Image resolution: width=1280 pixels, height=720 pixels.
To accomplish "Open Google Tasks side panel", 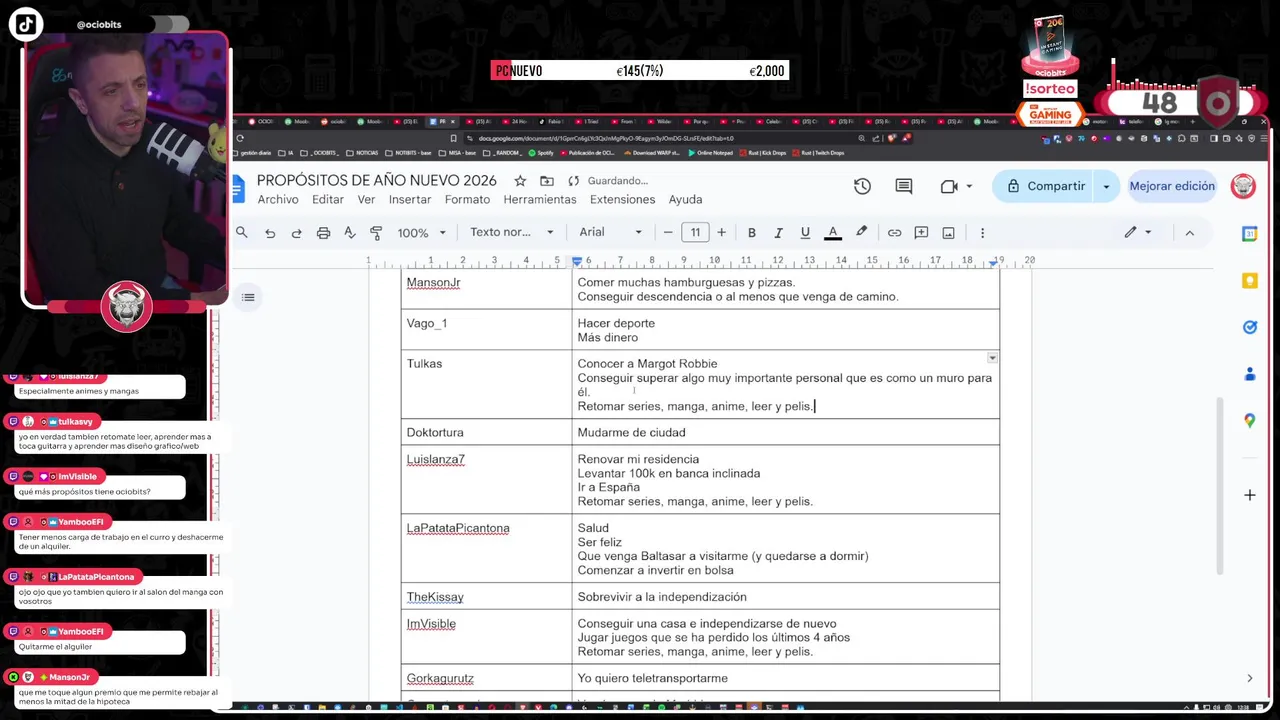I will pos(1249,327).
